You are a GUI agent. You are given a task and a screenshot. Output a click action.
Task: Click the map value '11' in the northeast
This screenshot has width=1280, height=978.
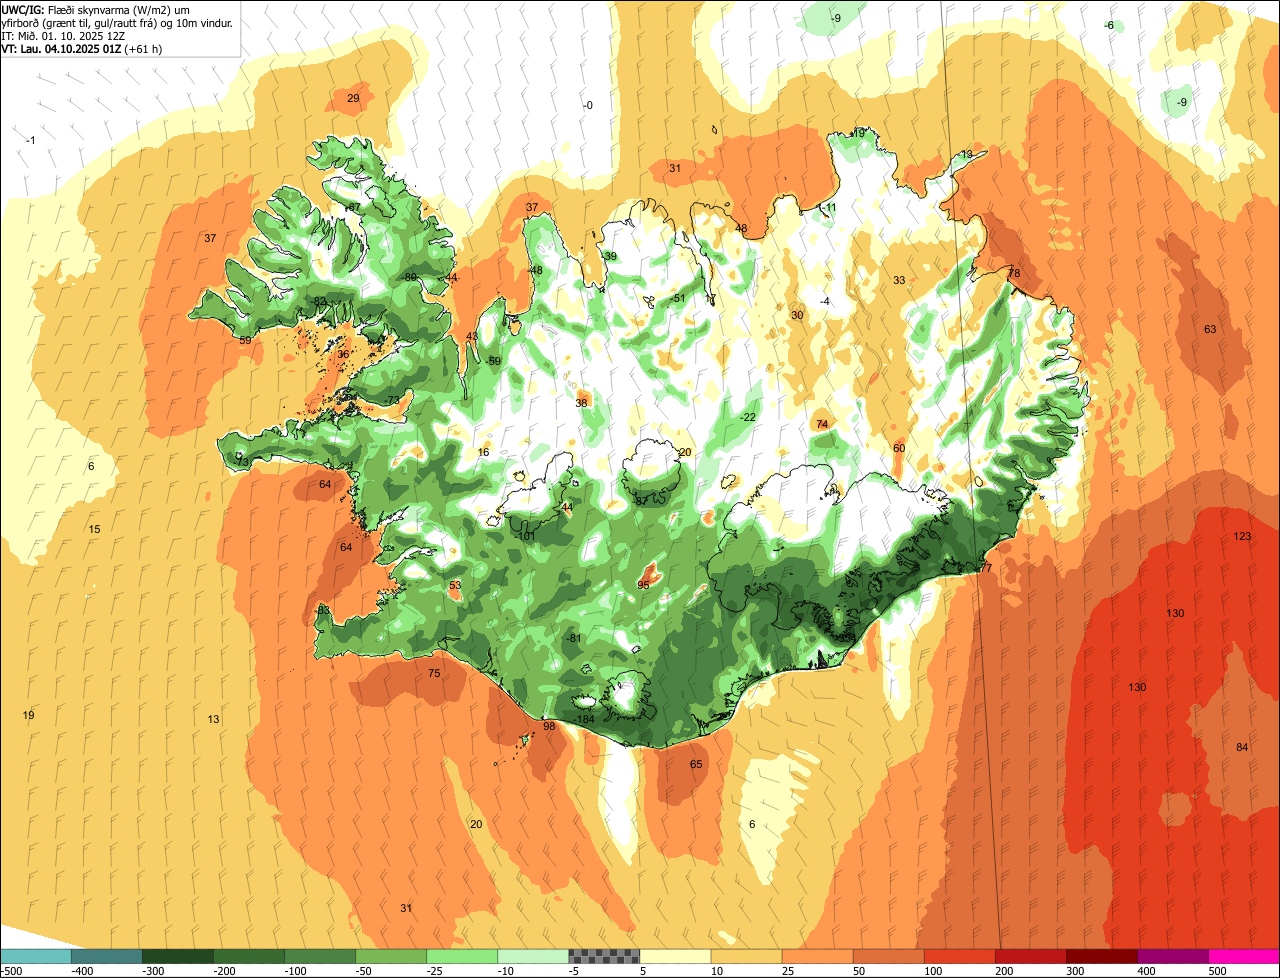tap(830, 208)
